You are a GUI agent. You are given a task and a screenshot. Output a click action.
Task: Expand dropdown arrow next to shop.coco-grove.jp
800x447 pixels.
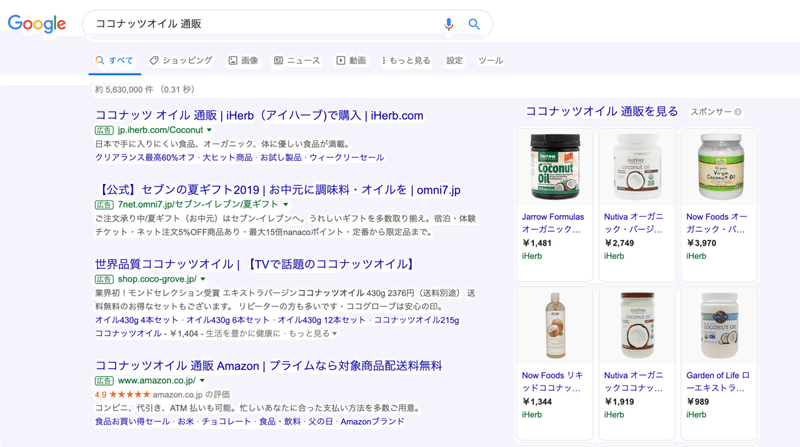click(203, 279)
